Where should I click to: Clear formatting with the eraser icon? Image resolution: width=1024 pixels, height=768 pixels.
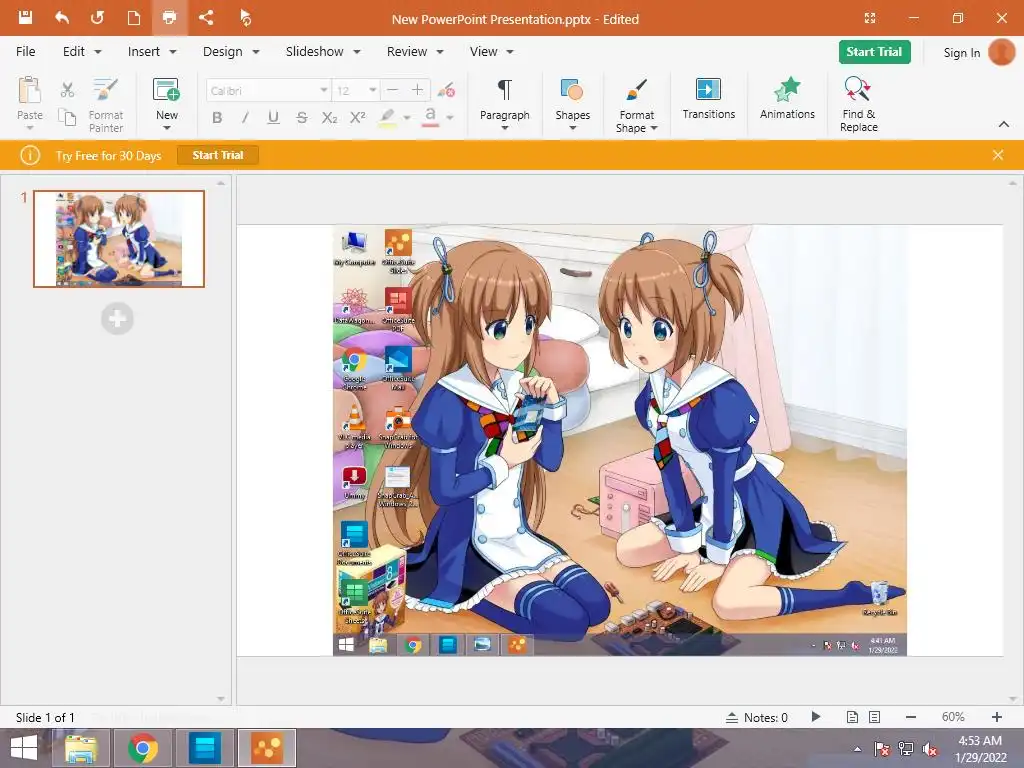447,90
